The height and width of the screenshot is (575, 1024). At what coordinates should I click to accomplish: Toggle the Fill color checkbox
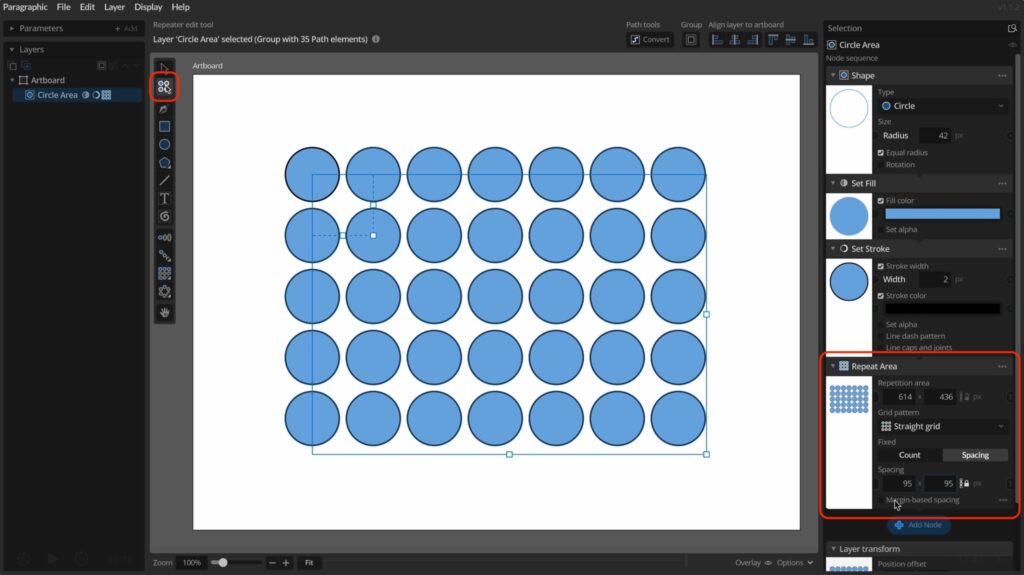coord(880,201)
